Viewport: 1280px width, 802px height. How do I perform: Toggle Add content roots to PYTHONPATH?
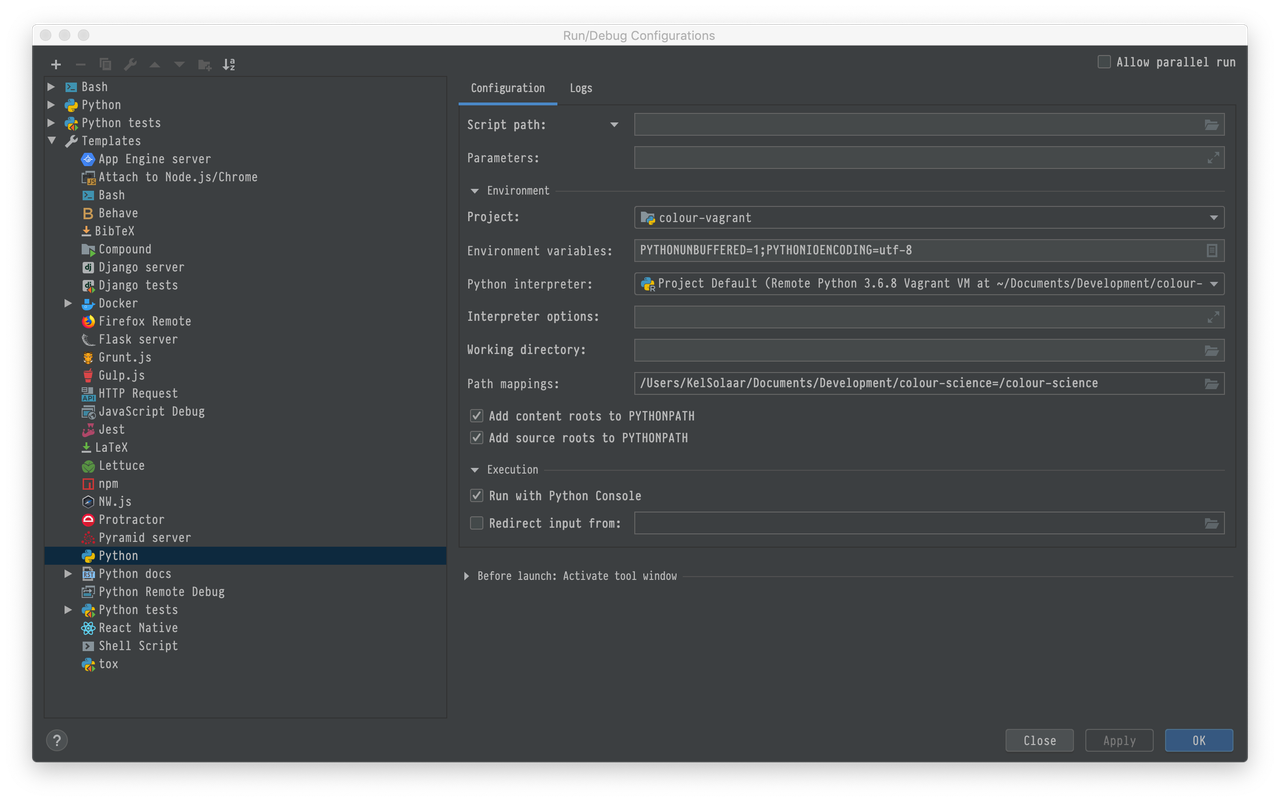coord(477,416)
